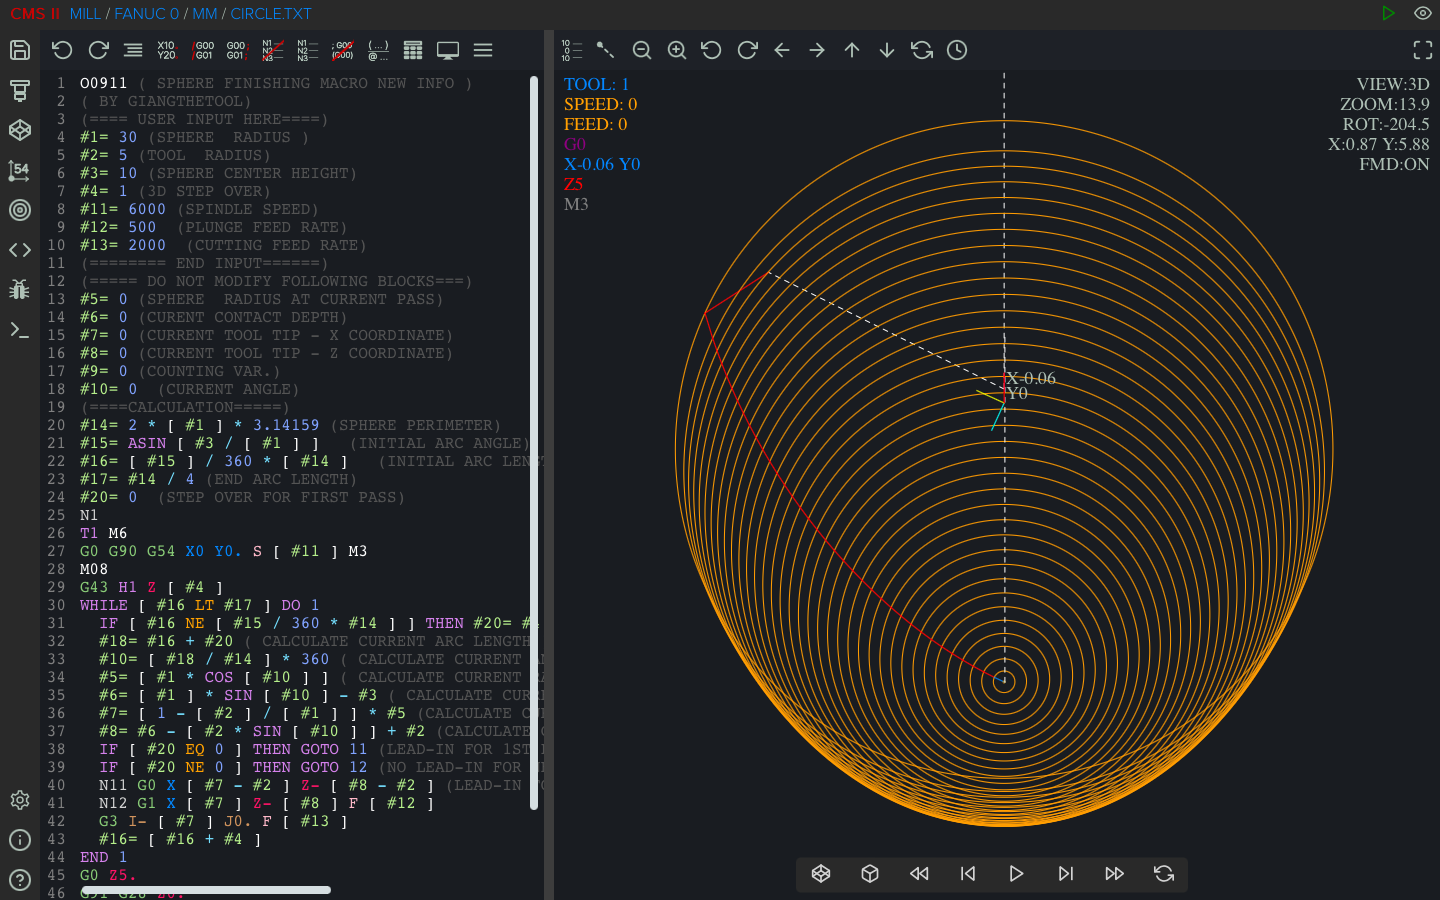Play the toolpath simulation
1440x900 pixels.
pos(1017,874)
